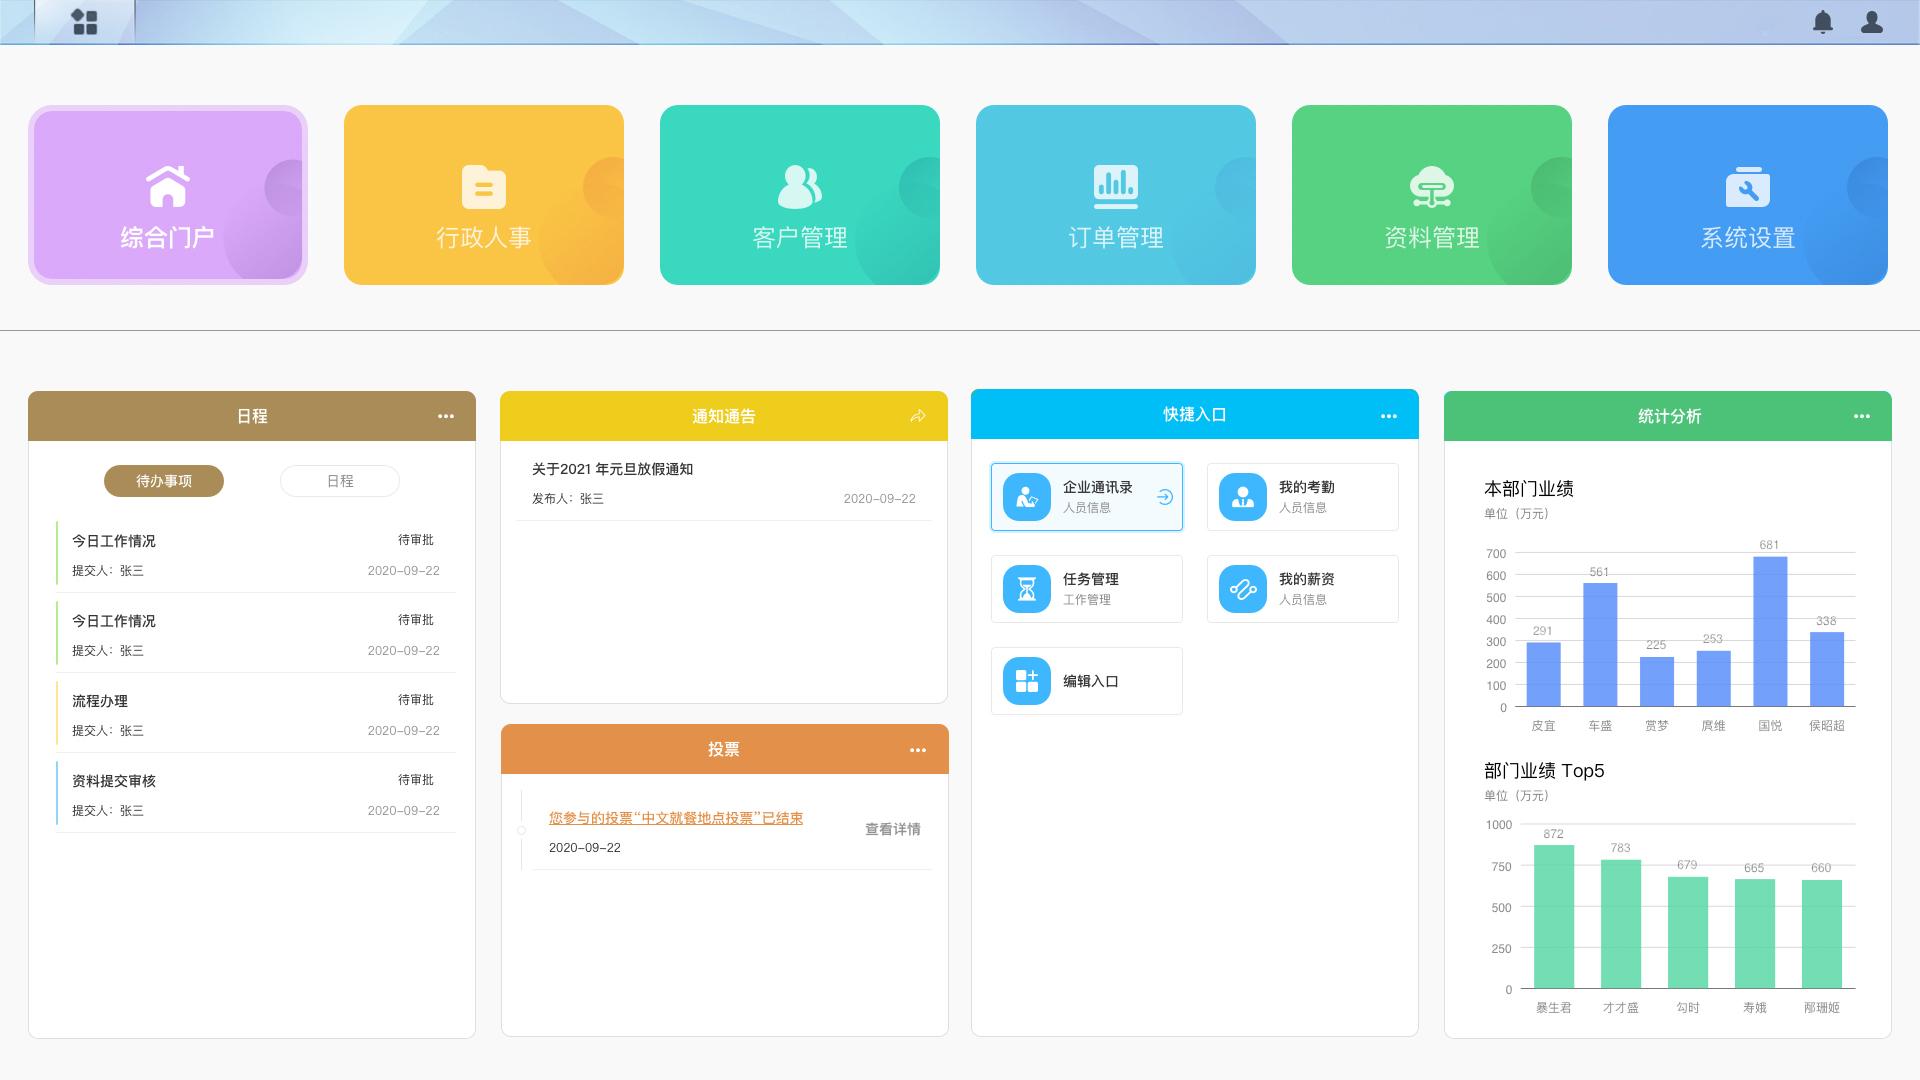Image resolution: width=1920 pixels, height=1080 pixels.
Task: Click 待审批 status of 资料提交审核
Action: tap(416, 780)
